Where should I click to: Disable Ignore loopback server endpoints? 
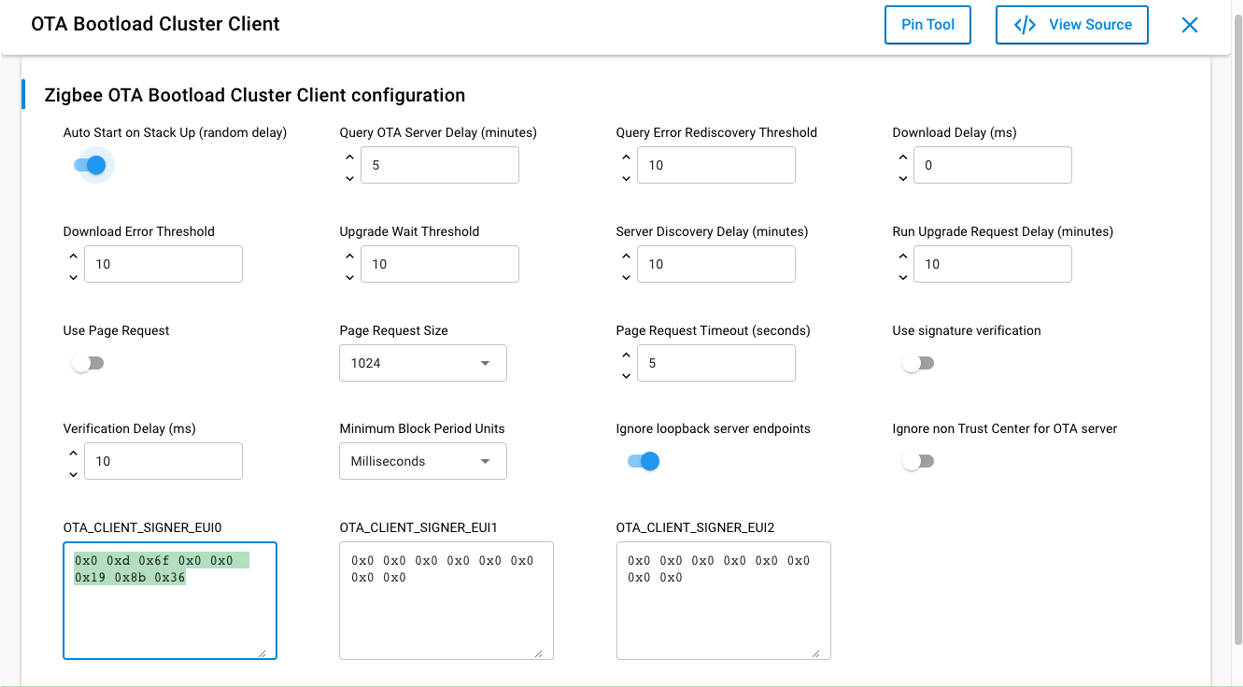[643, 461]
